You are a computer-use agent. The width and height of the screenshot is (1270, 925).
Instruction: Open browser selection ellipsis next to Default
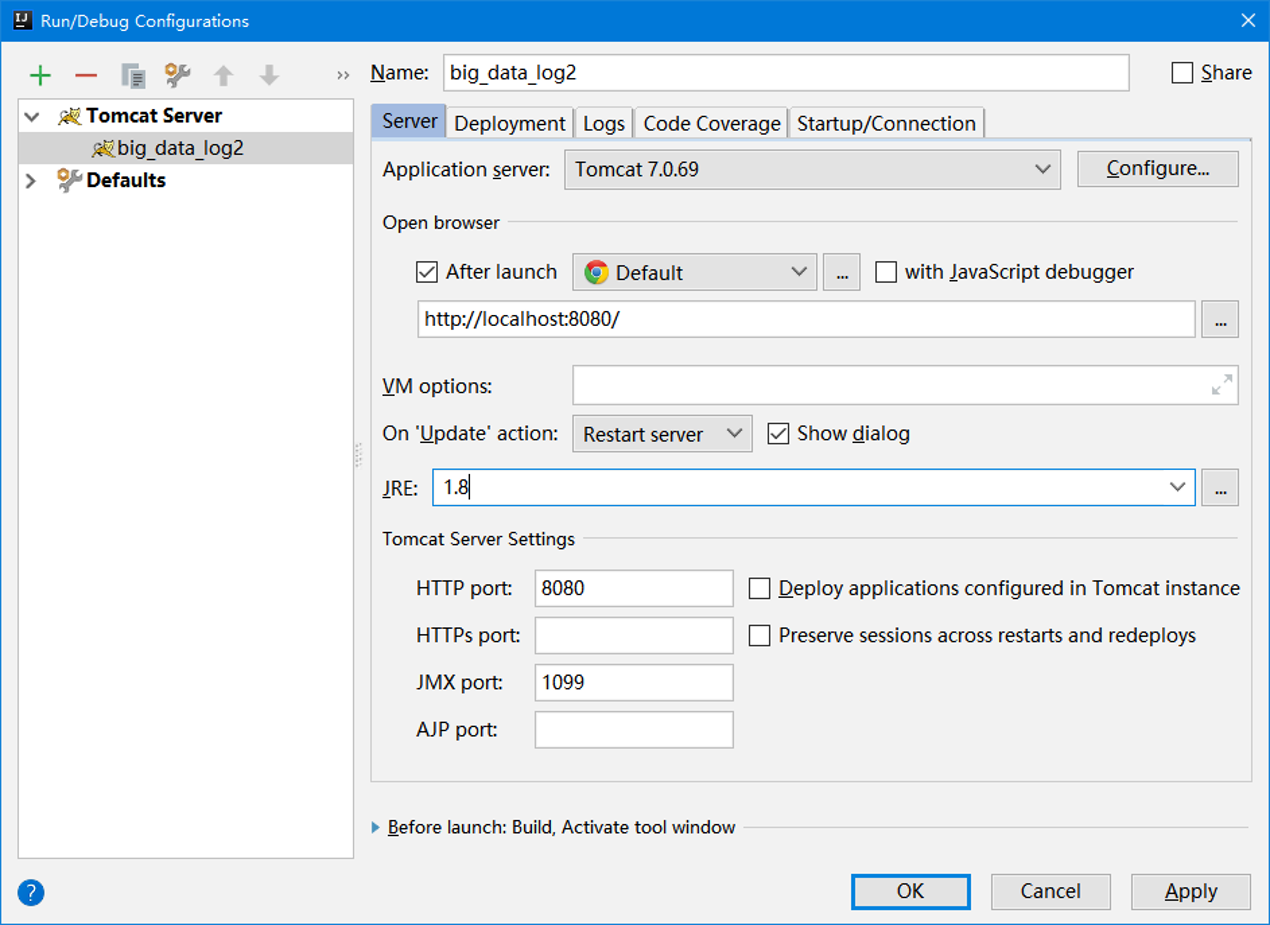click(x=841, y=272)
